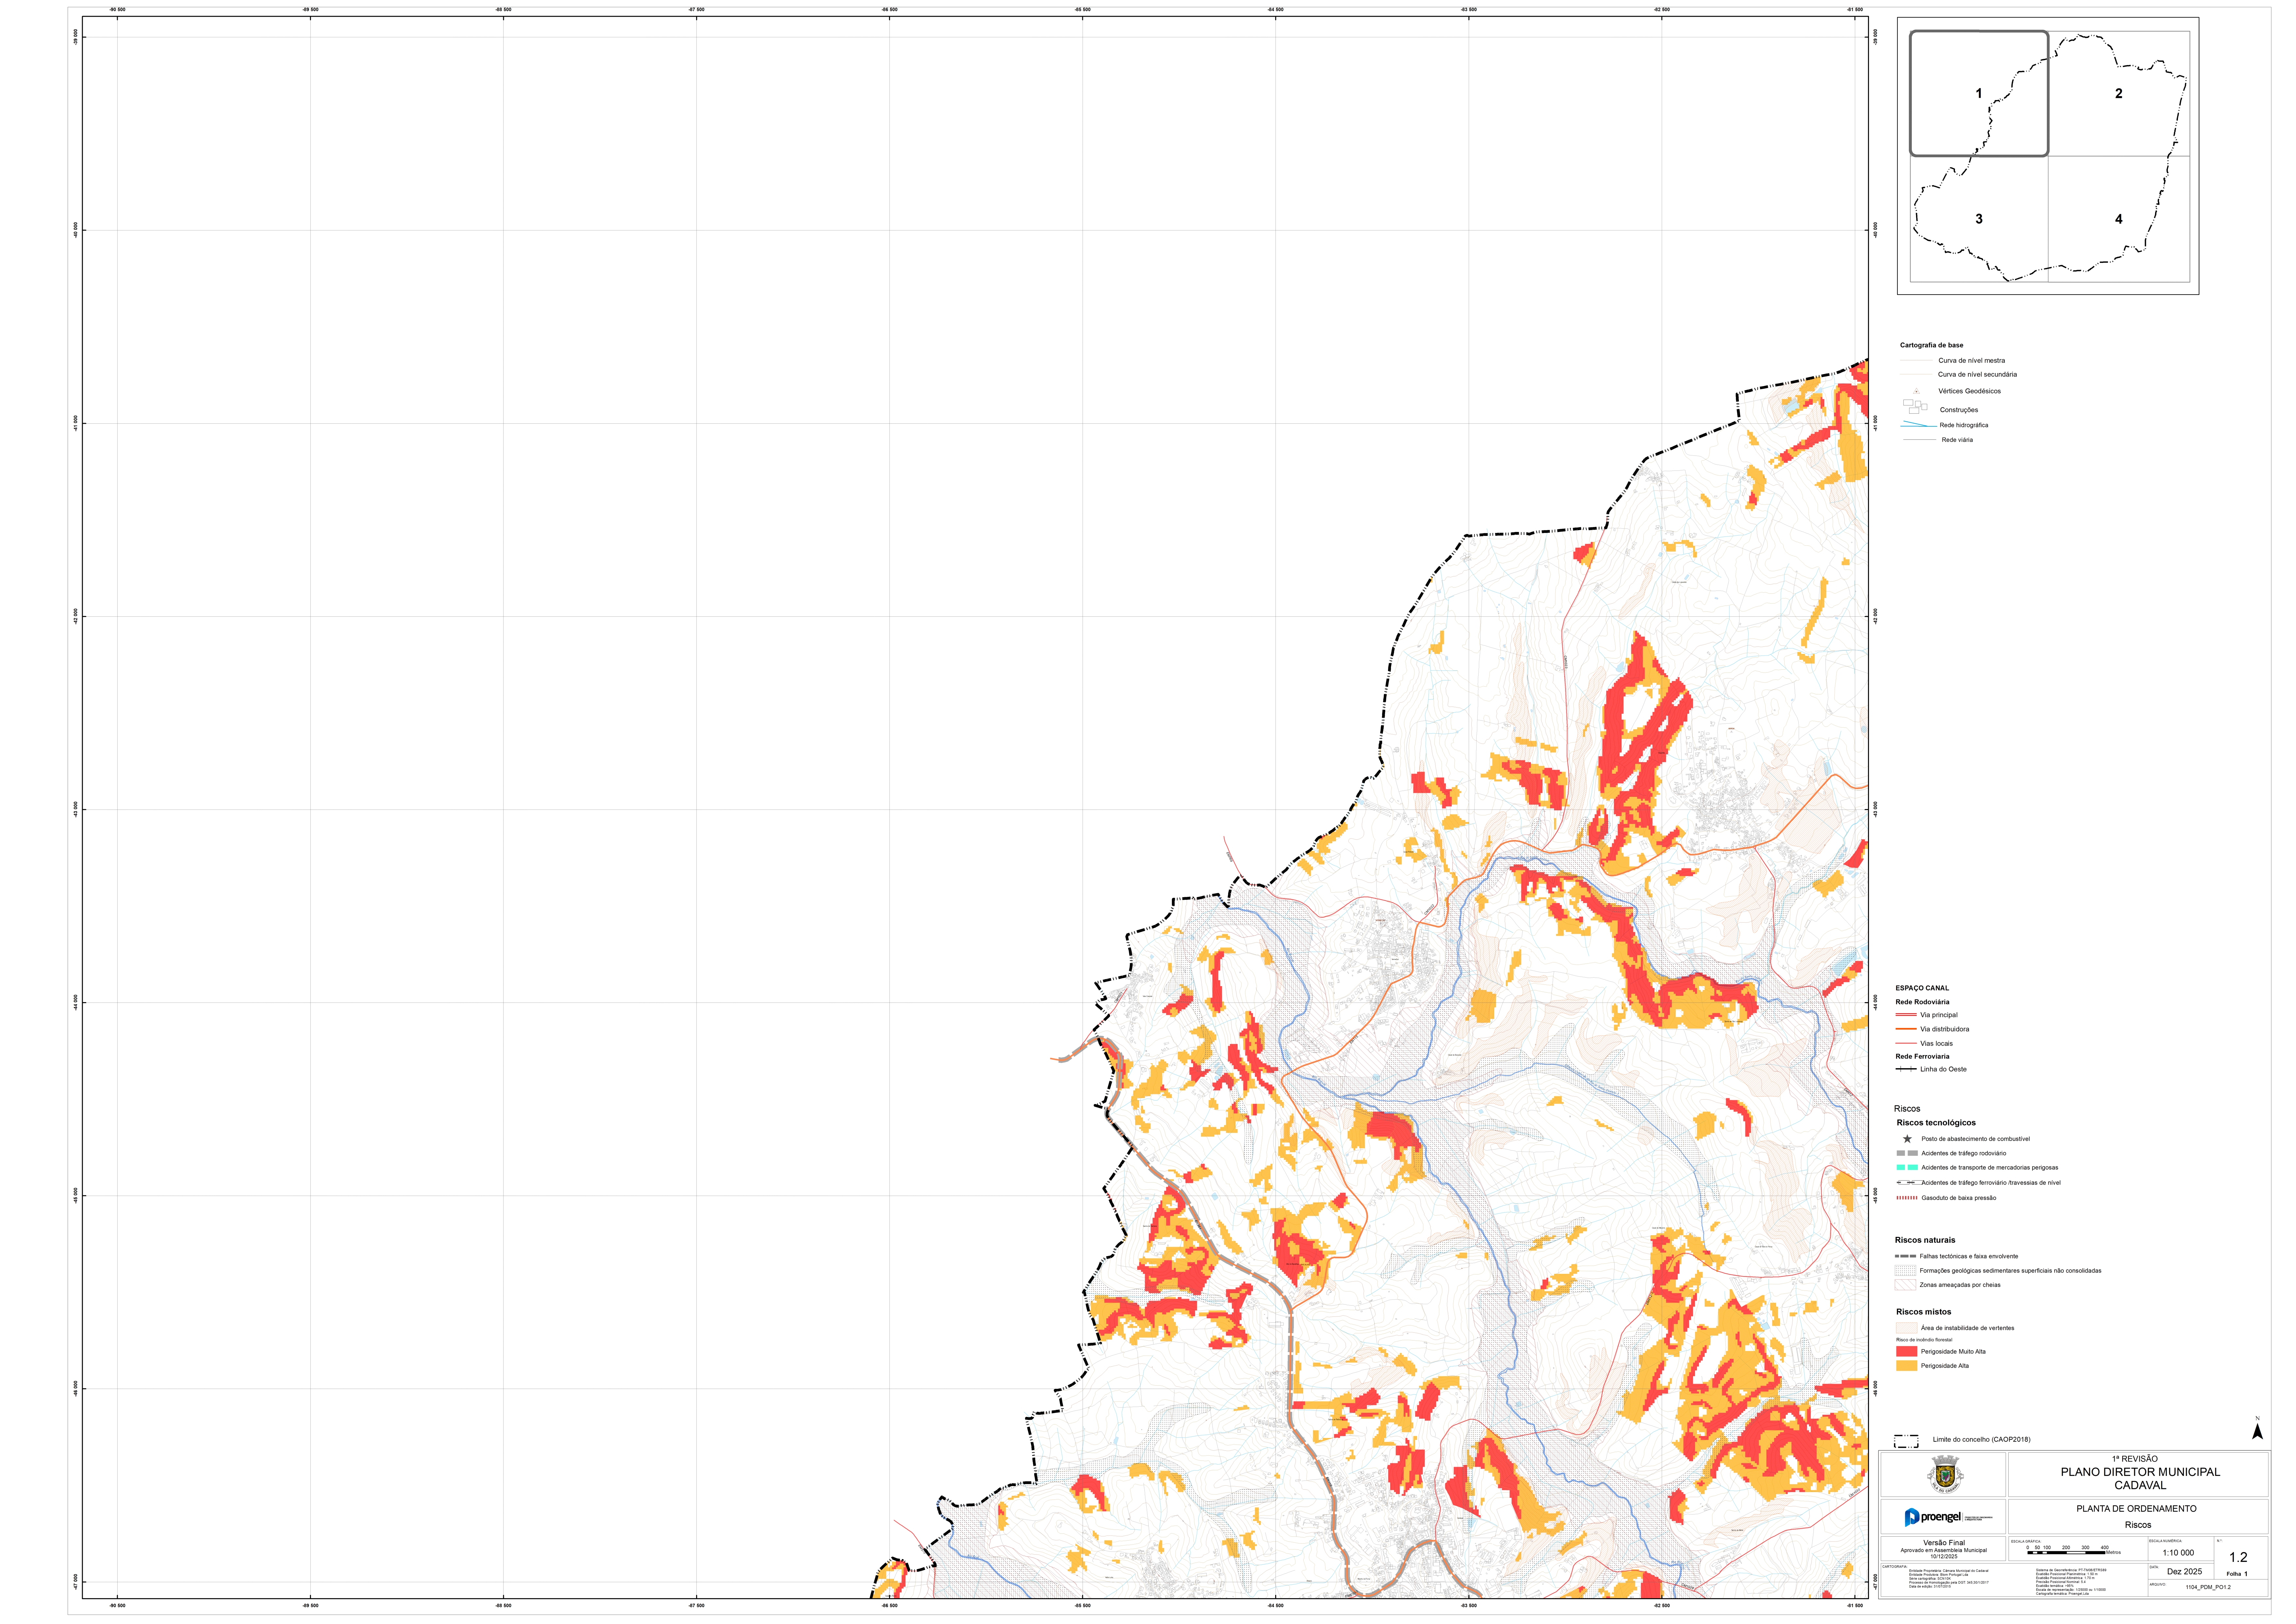Click the 'Rede Rodoviária' subheading
Viewport: 2296px width, 1624px height.
[x=1922, y=1002]
